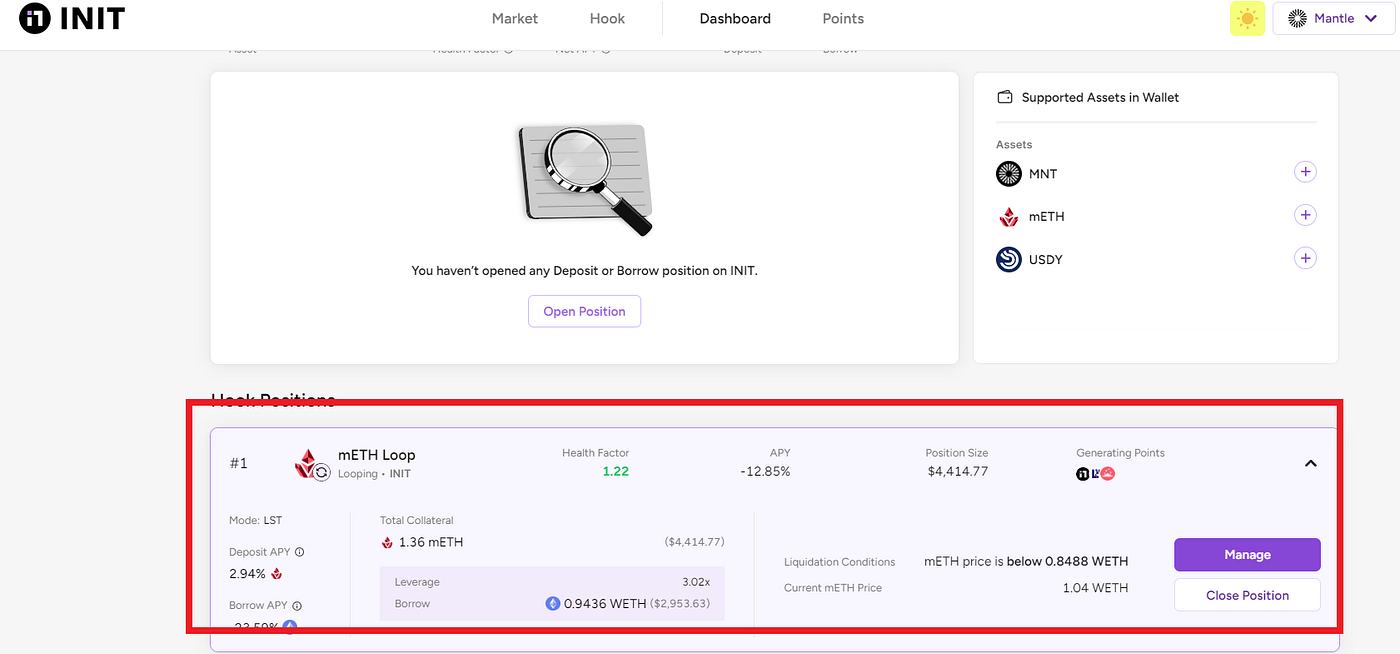Click the mETH Loop strategy icon

coord(311,464)
